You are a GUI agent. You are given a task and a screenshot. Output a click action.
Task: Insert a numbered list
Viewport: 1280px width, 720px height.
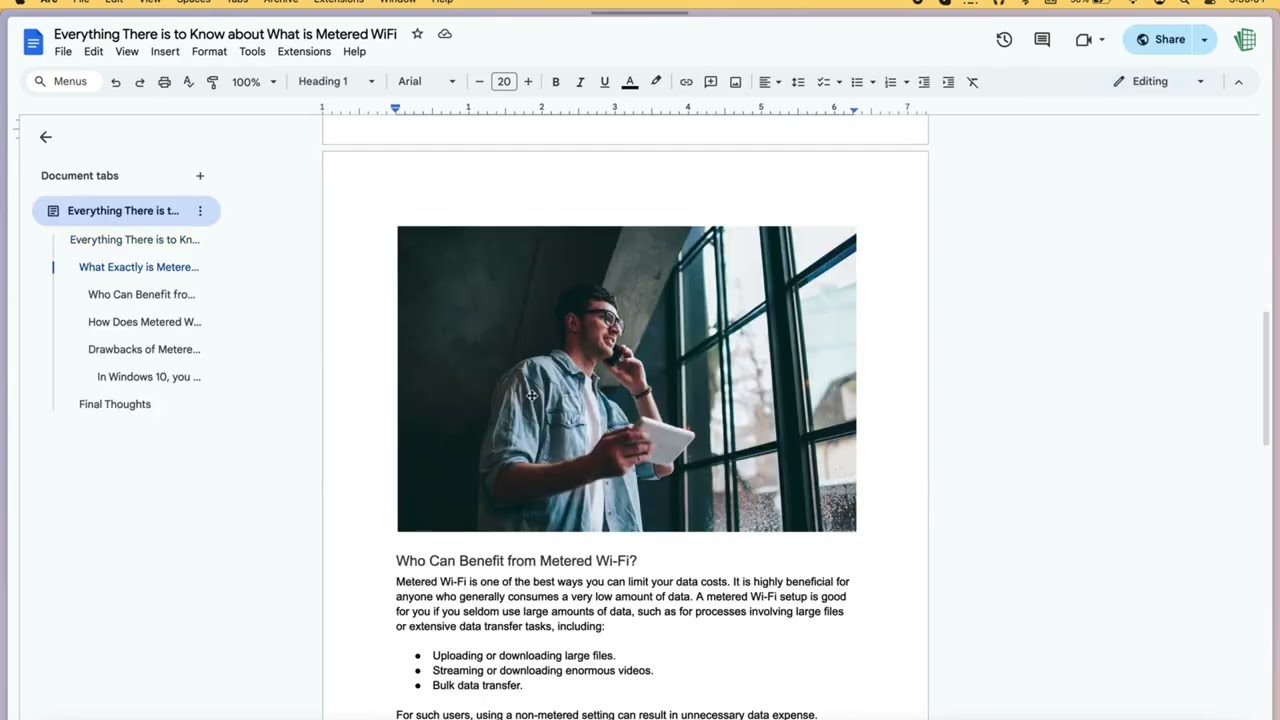pos(890,82)
